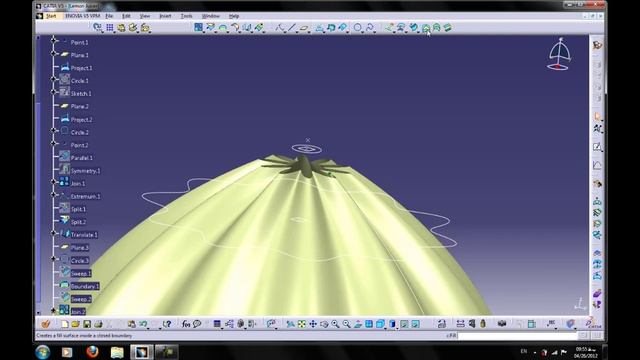Viewport: 640px width, 360px height.
Task: Select Parallel.1 in the tree
Action: 82,158
